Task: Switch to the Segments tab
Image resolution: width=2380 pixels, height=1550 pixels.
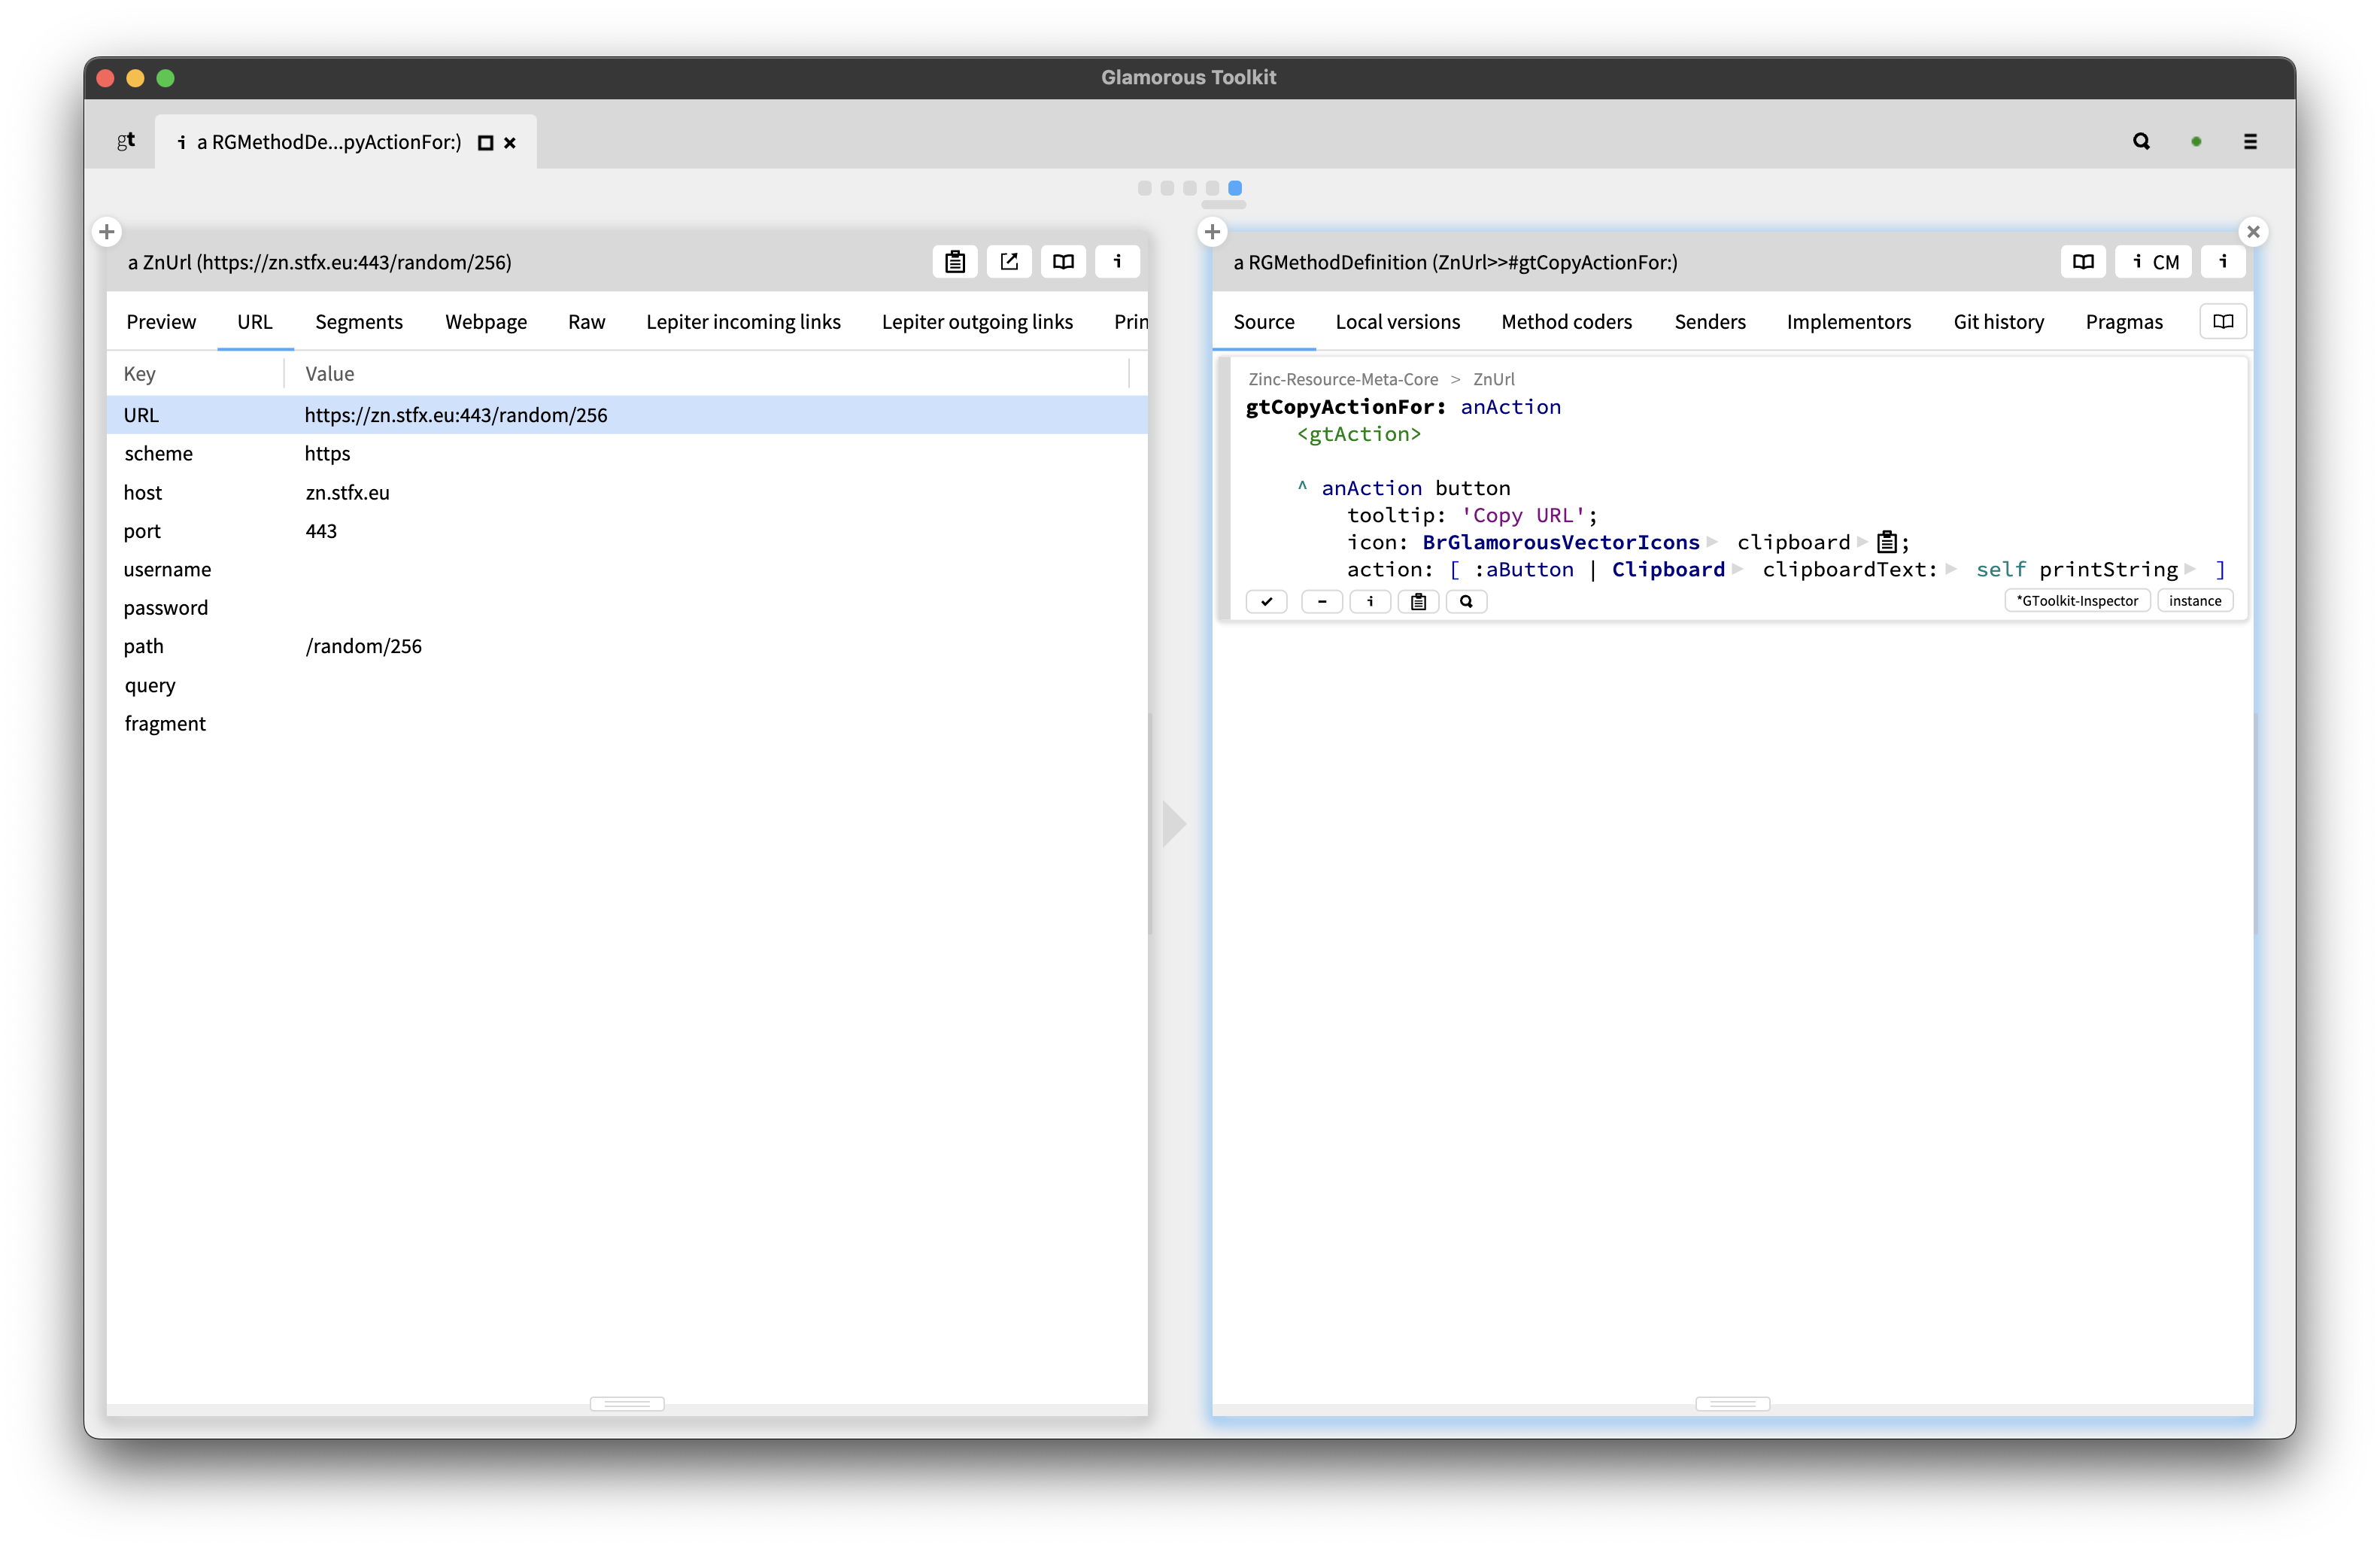Action: coord(359,321)
